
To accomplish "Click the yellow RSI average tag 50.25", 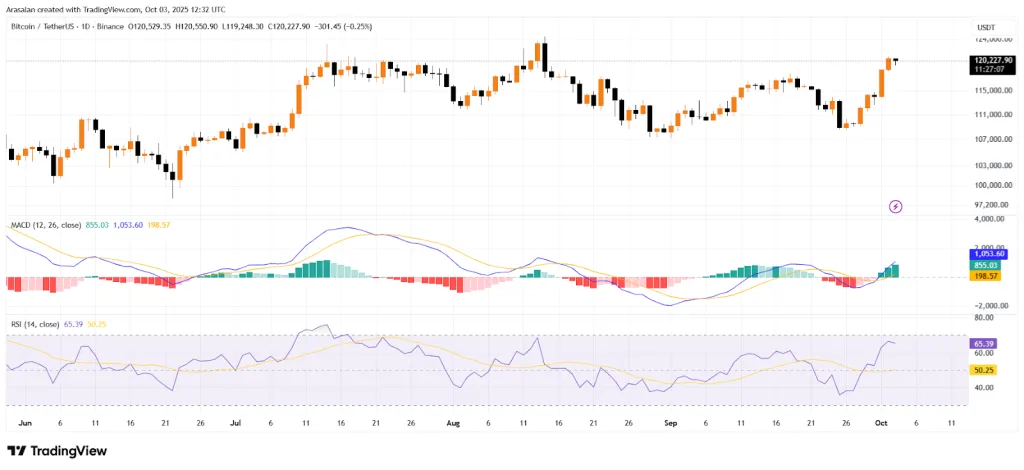I will pos(985,370).
